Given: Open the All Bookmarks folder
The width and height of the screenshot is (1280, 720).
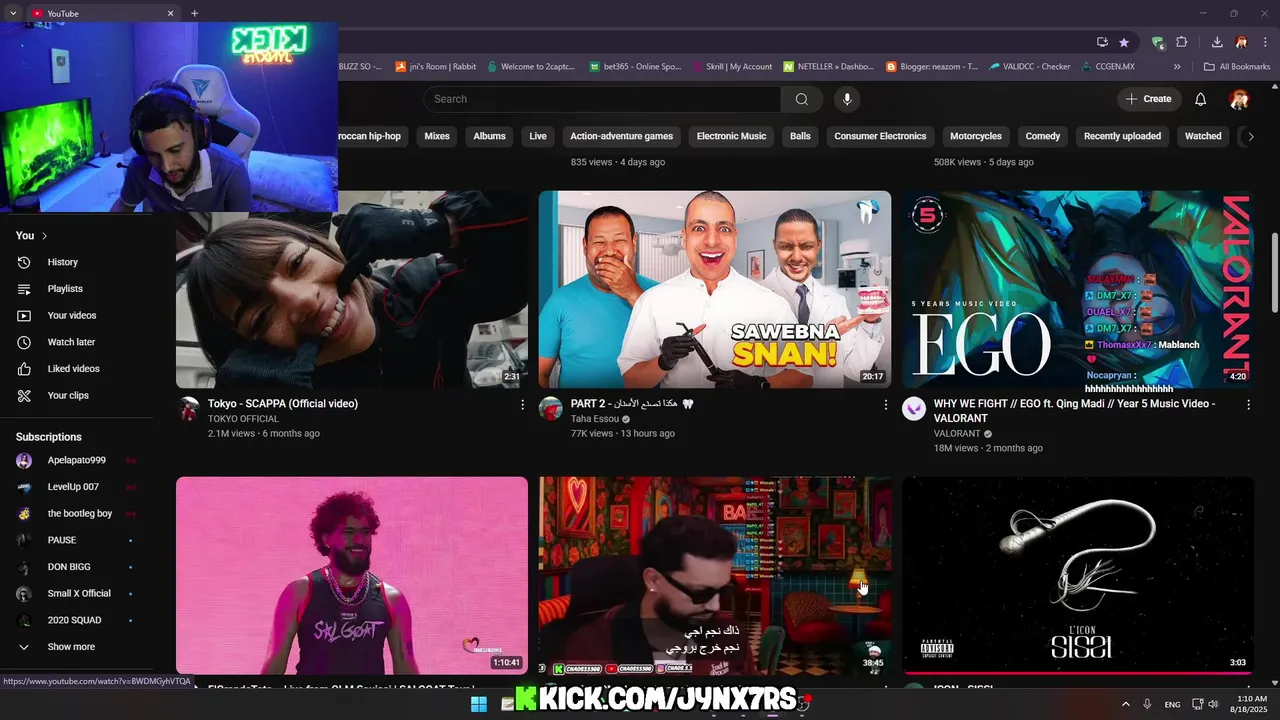Looking at the screenshot, I should click(1237, 67).
